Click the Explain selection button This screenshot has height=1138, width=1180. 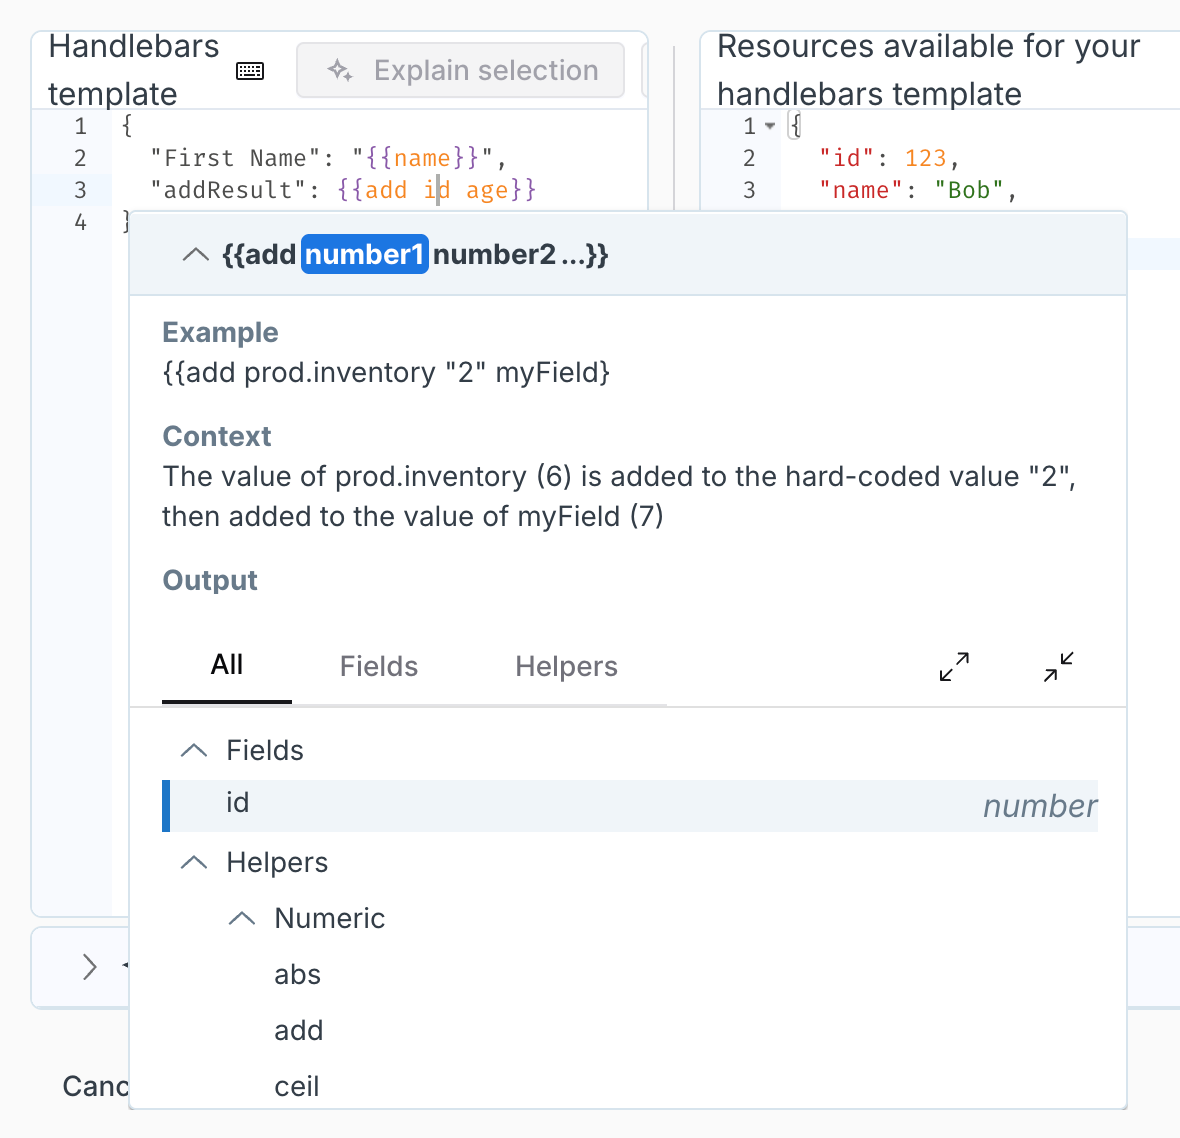pos(461,71)
